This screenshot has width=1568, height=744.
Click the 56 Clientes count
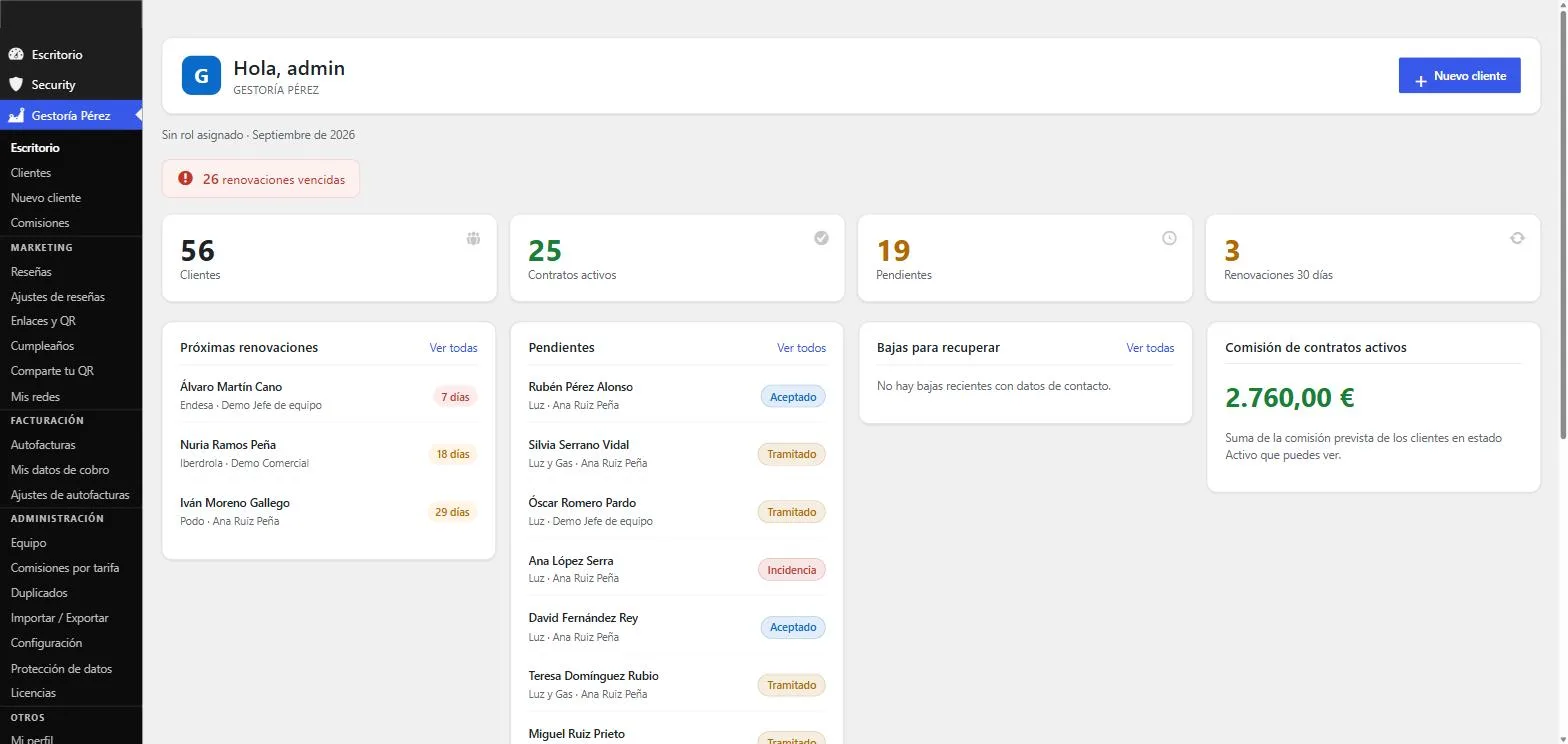[x=198, y=250]
